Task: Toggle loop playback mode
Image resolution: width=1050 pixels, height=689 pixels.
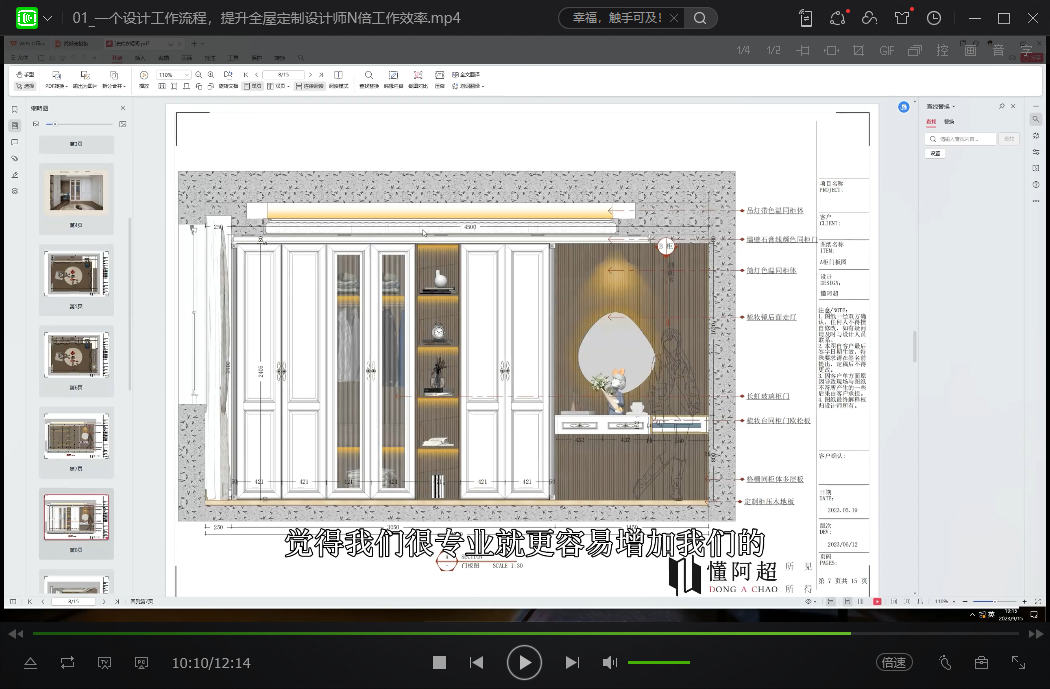Action: (x=67, y=662)
